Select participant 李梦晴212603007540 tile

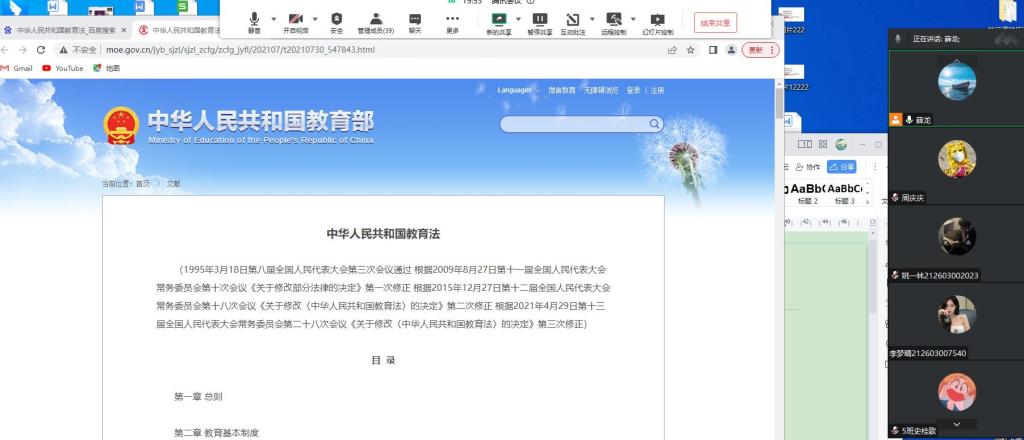coord(956,321)
